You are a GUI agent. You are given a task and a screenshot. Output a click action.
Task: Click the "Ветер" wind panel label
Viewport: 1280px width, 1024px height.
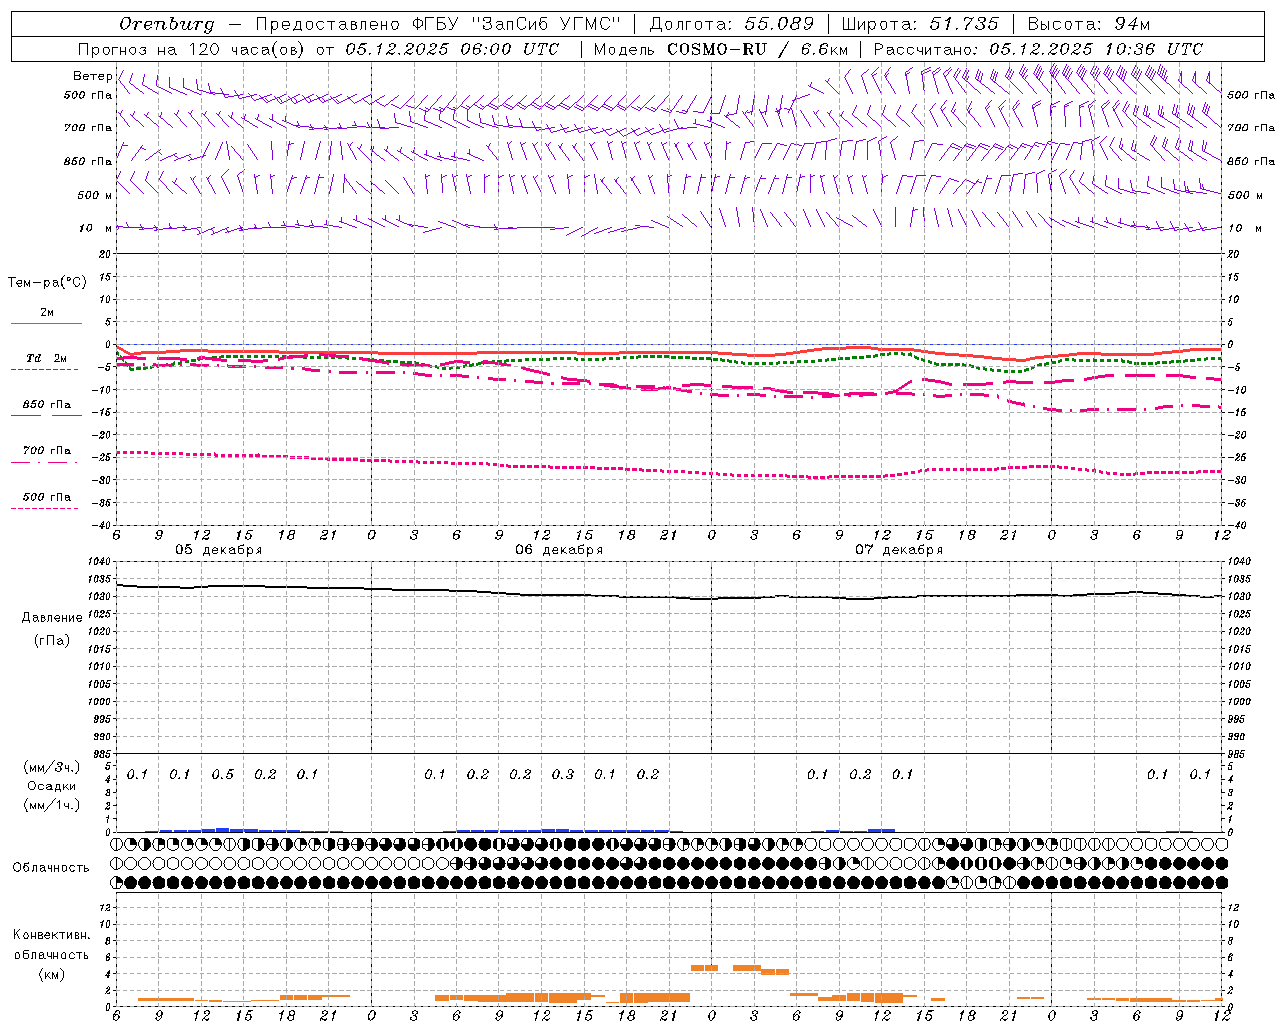tap(92, 76)
